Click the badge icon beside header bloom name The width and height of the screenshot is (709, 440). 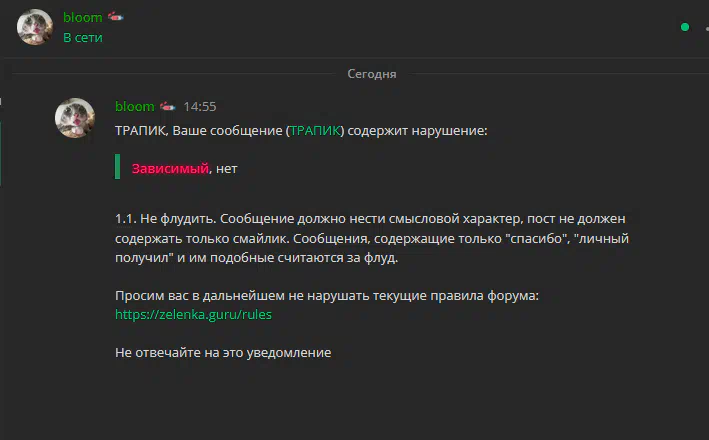pos(116,17)
